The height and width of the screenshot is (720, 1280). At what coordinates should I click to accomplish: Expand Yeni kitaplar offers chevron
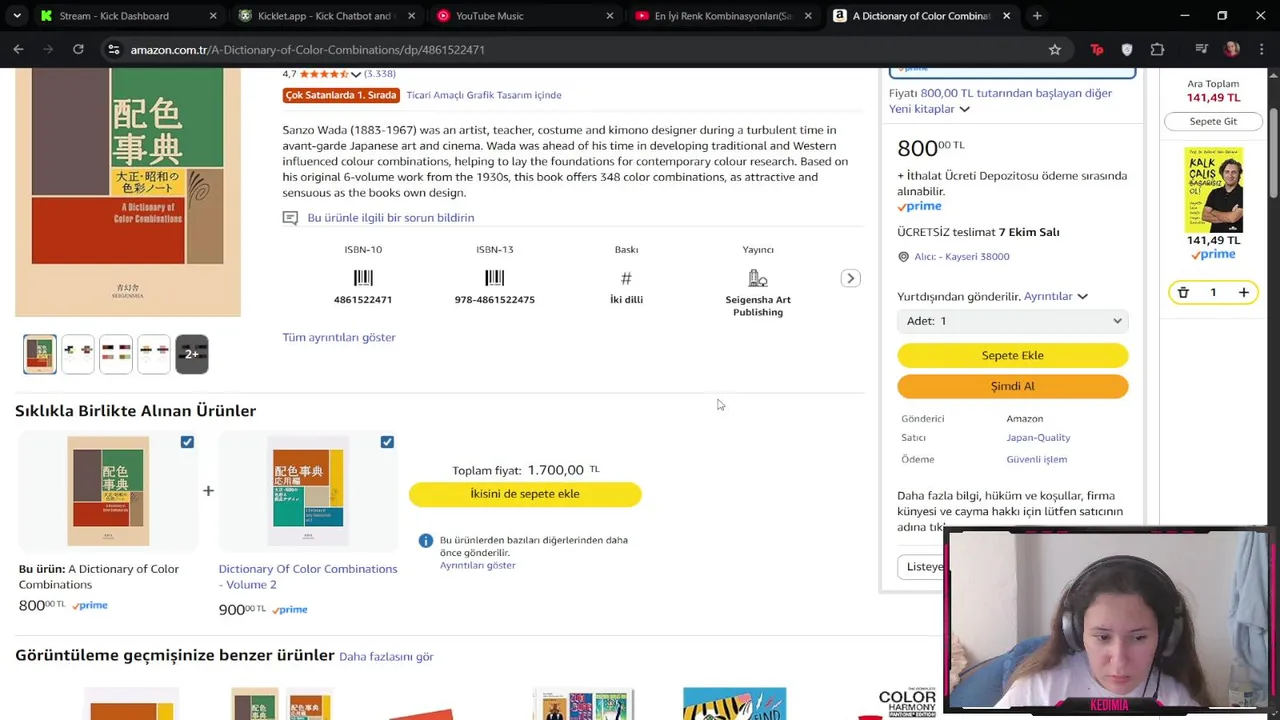(964, 109)
